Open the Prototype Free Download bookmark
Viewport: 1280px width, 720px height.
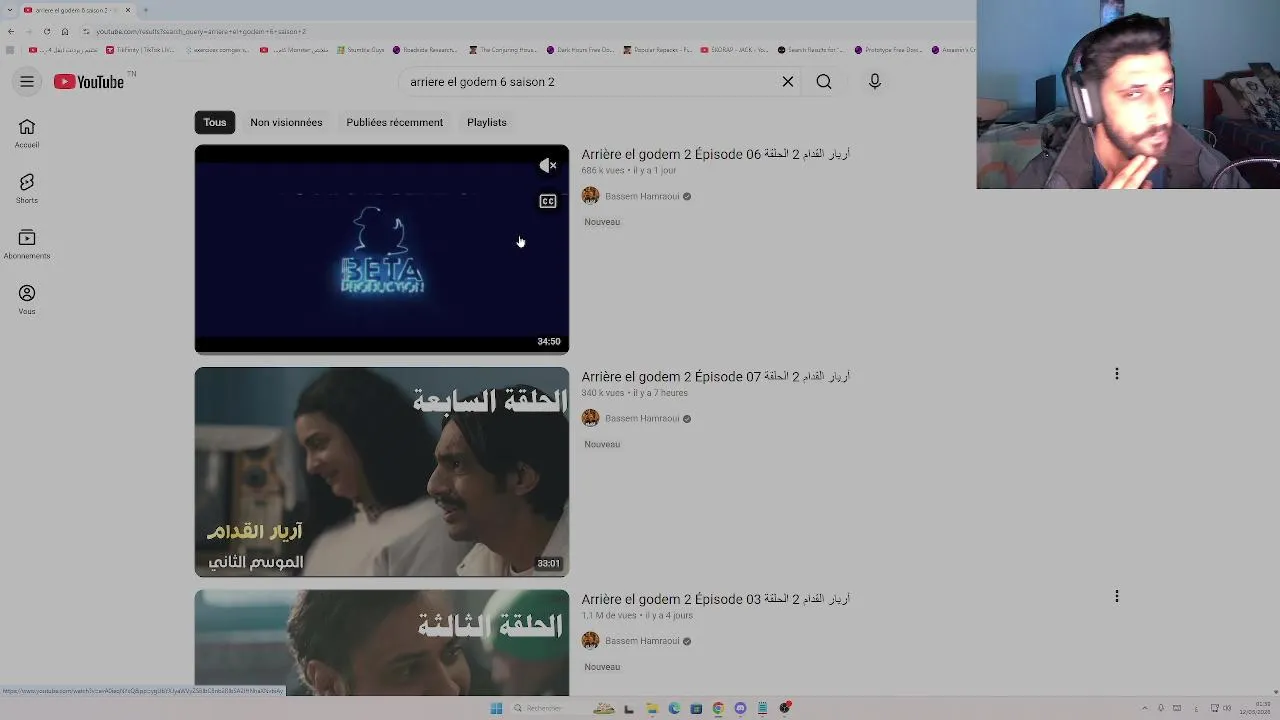click(888, 50)
